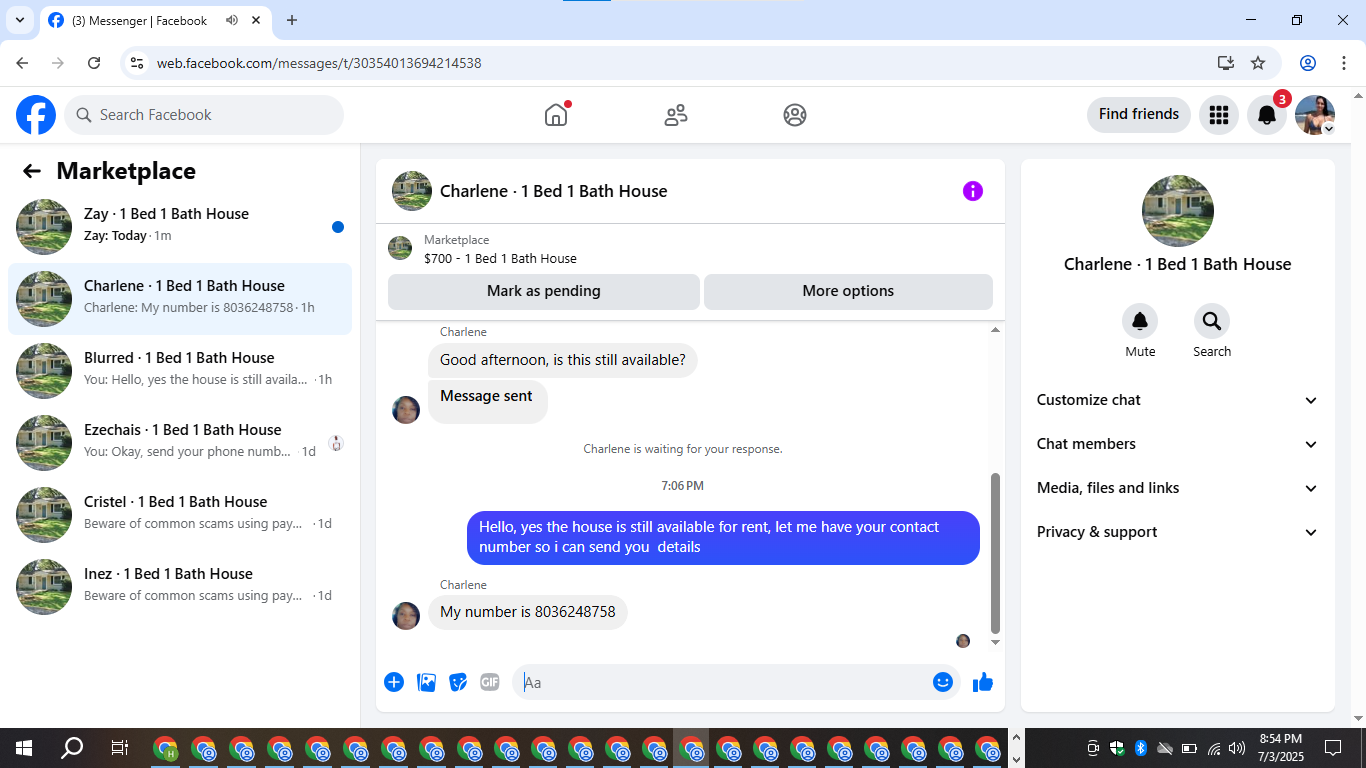Click Charlene's avatar beside her number message
This screenshot has width=1366, height=768.
(406, 615)
